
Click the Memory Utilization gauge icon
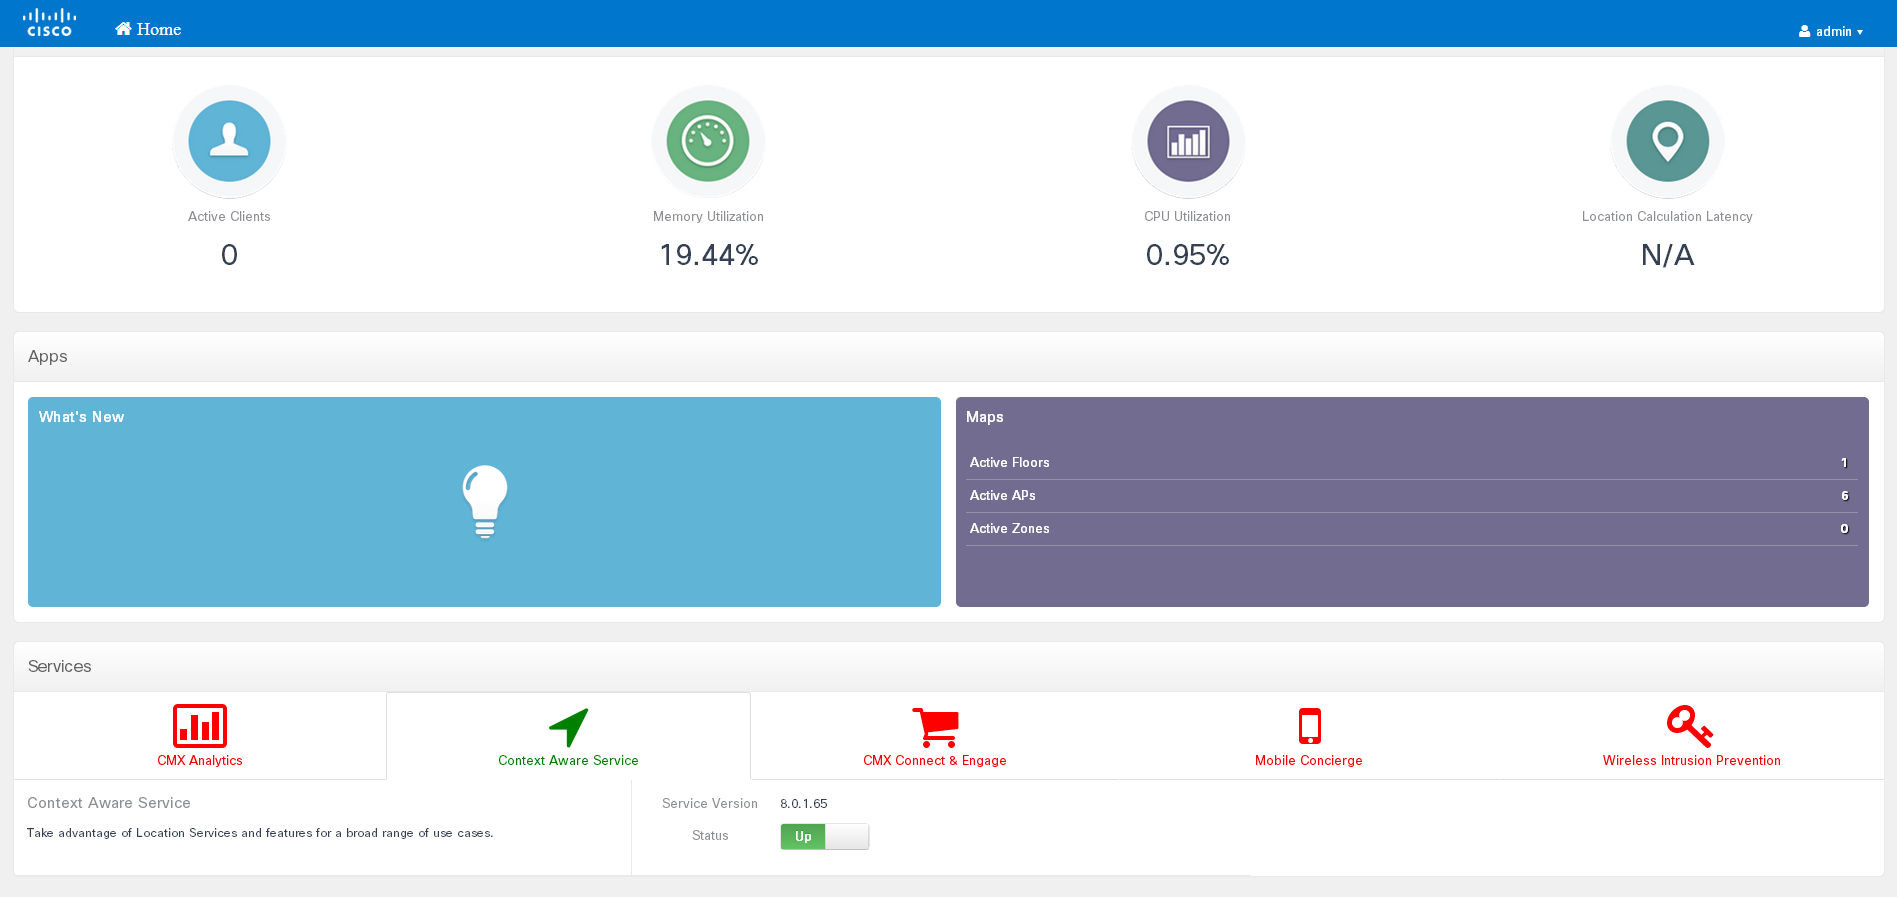coord(708,141)
